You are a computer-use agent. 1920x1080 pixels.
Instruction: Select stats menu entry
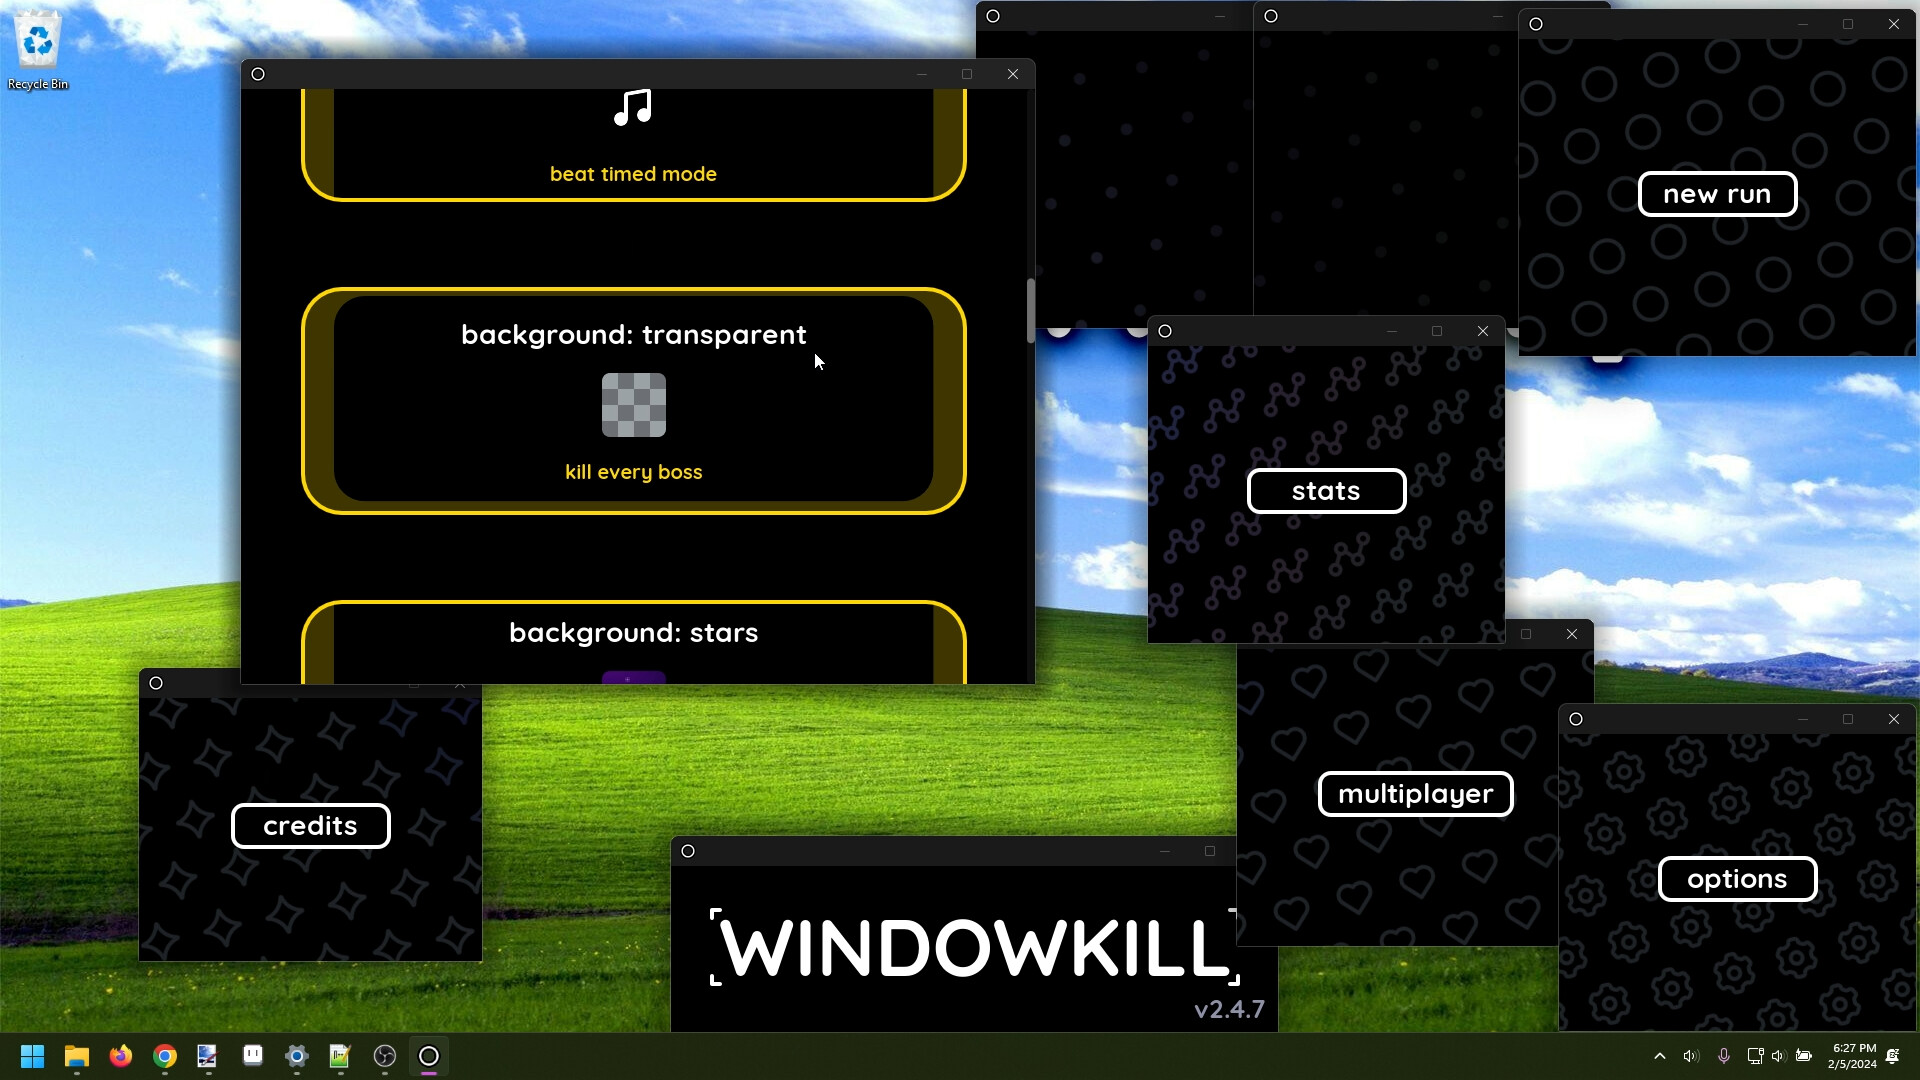pos(1325,489)
